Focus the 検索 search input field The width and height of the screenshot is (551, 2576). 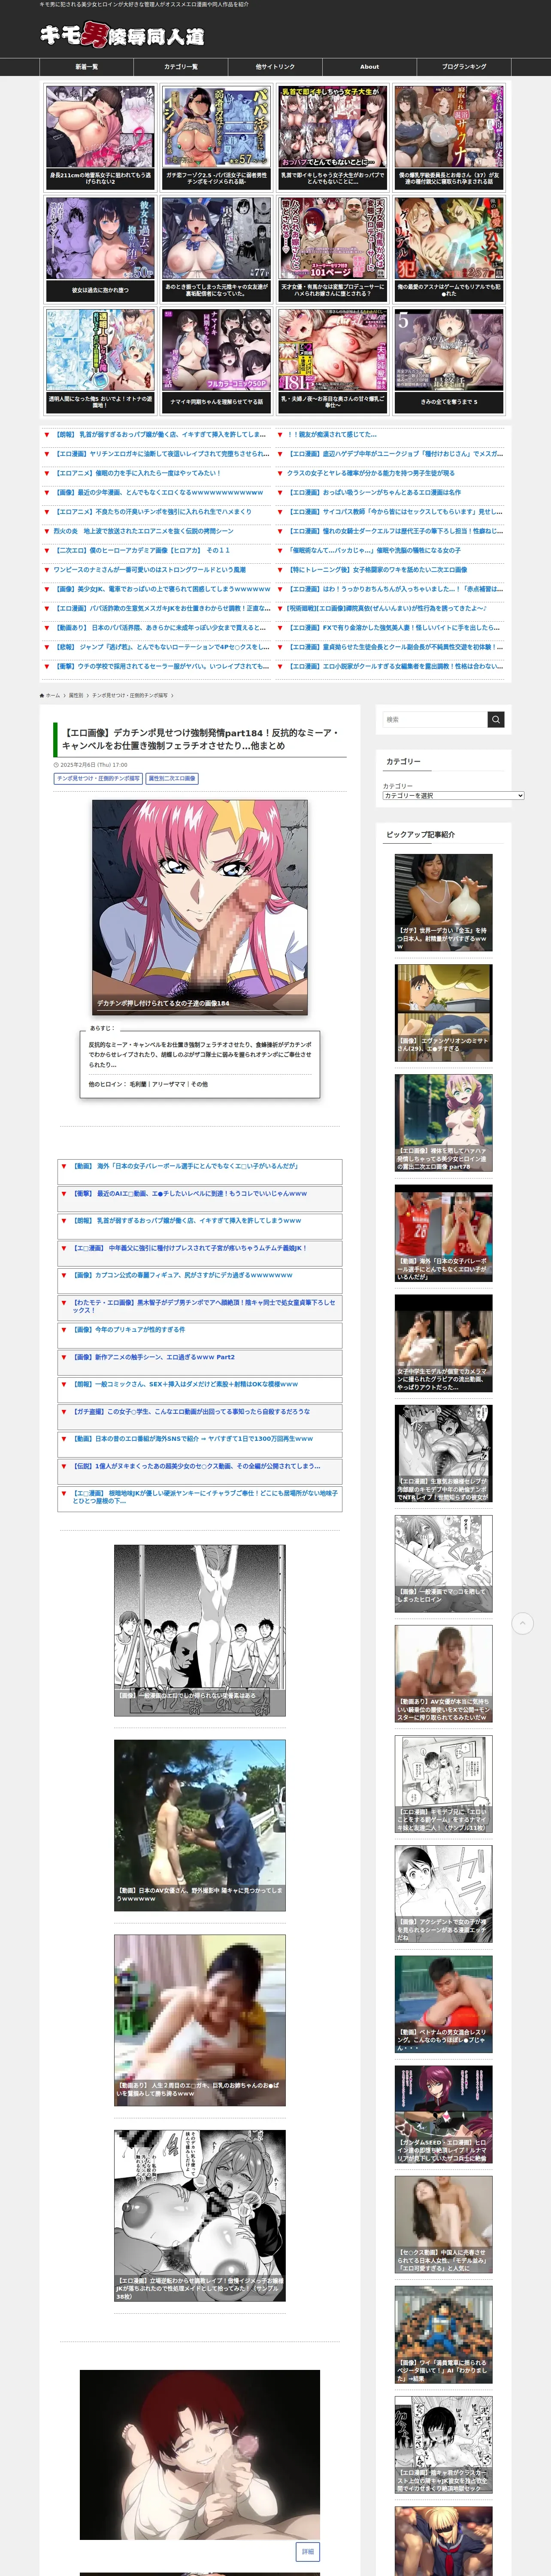point(435,719)
